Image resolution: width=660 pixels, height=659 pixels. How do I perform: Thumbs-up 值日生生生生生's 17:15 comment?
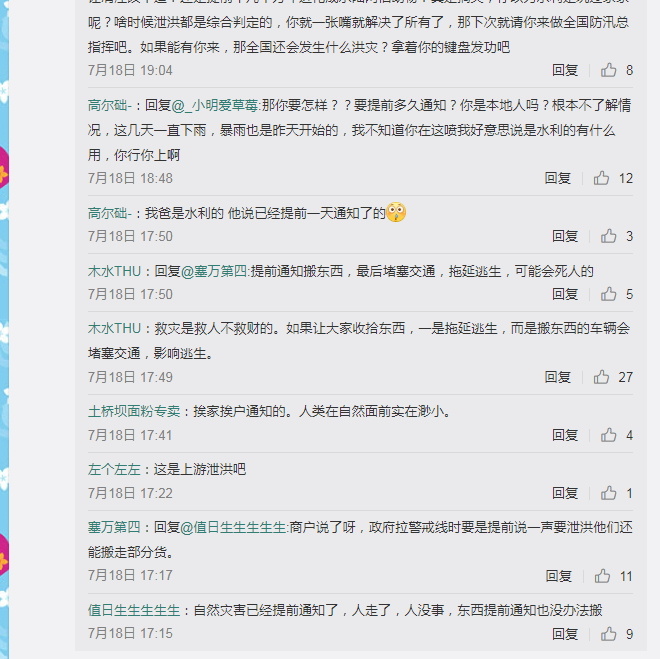click(x=609, y=634)
